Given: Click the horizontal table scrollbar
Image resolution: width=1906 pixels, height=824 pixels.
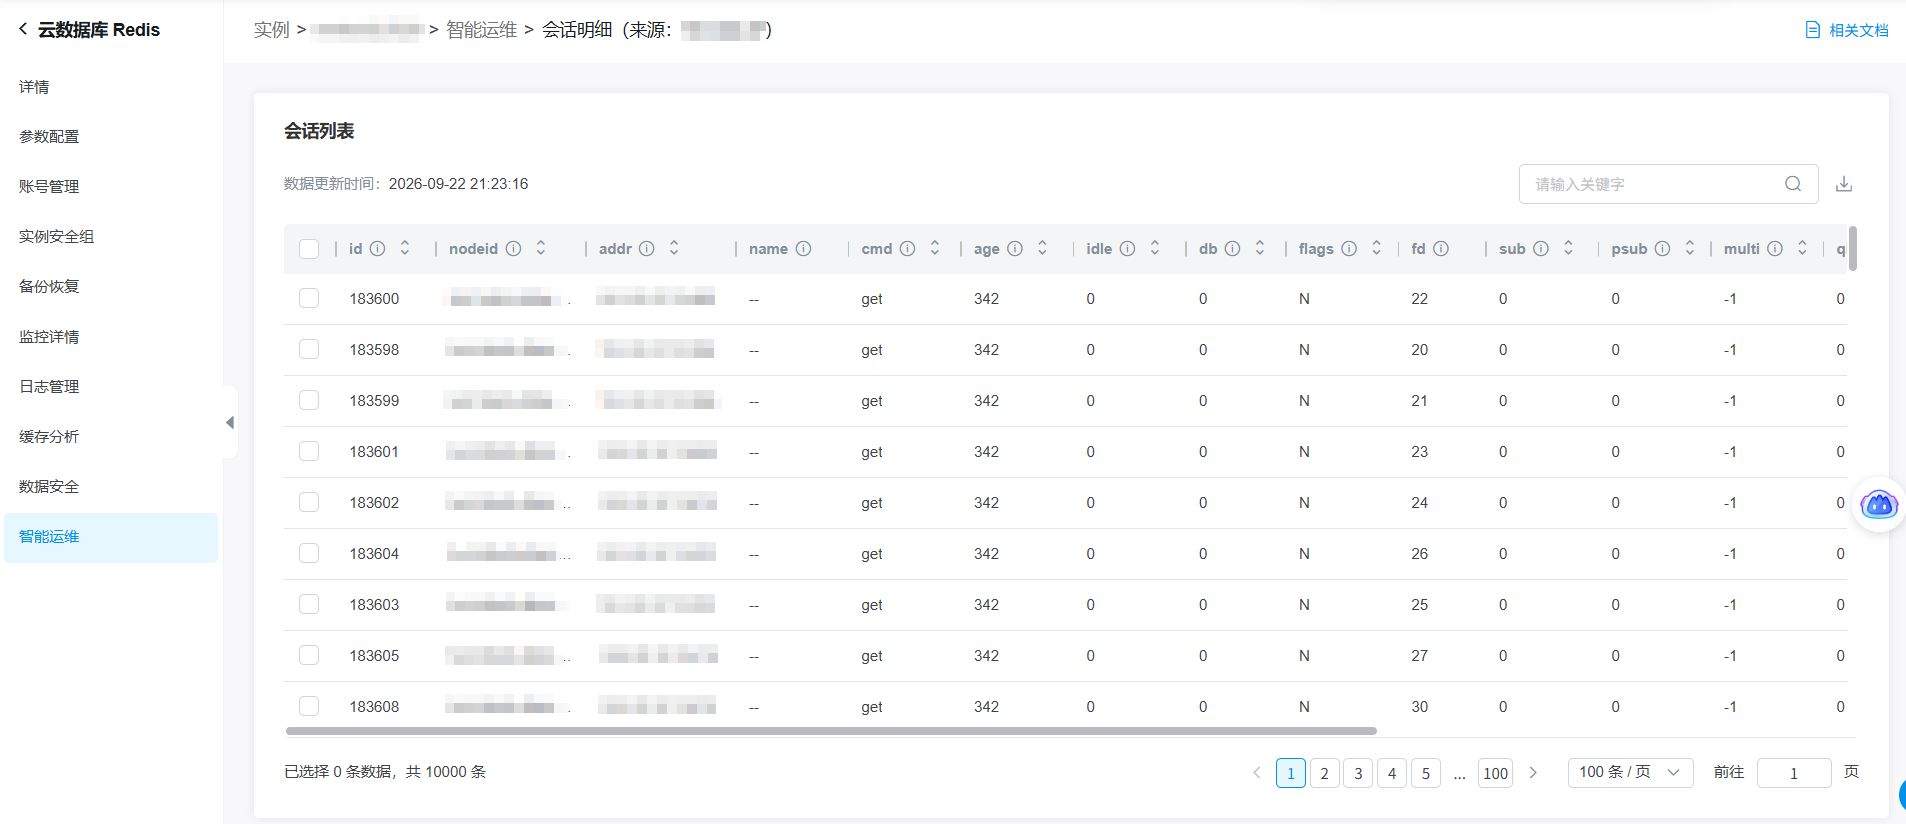Looking at the screenshot, I should pyautogui.click(x=831, y=731).
